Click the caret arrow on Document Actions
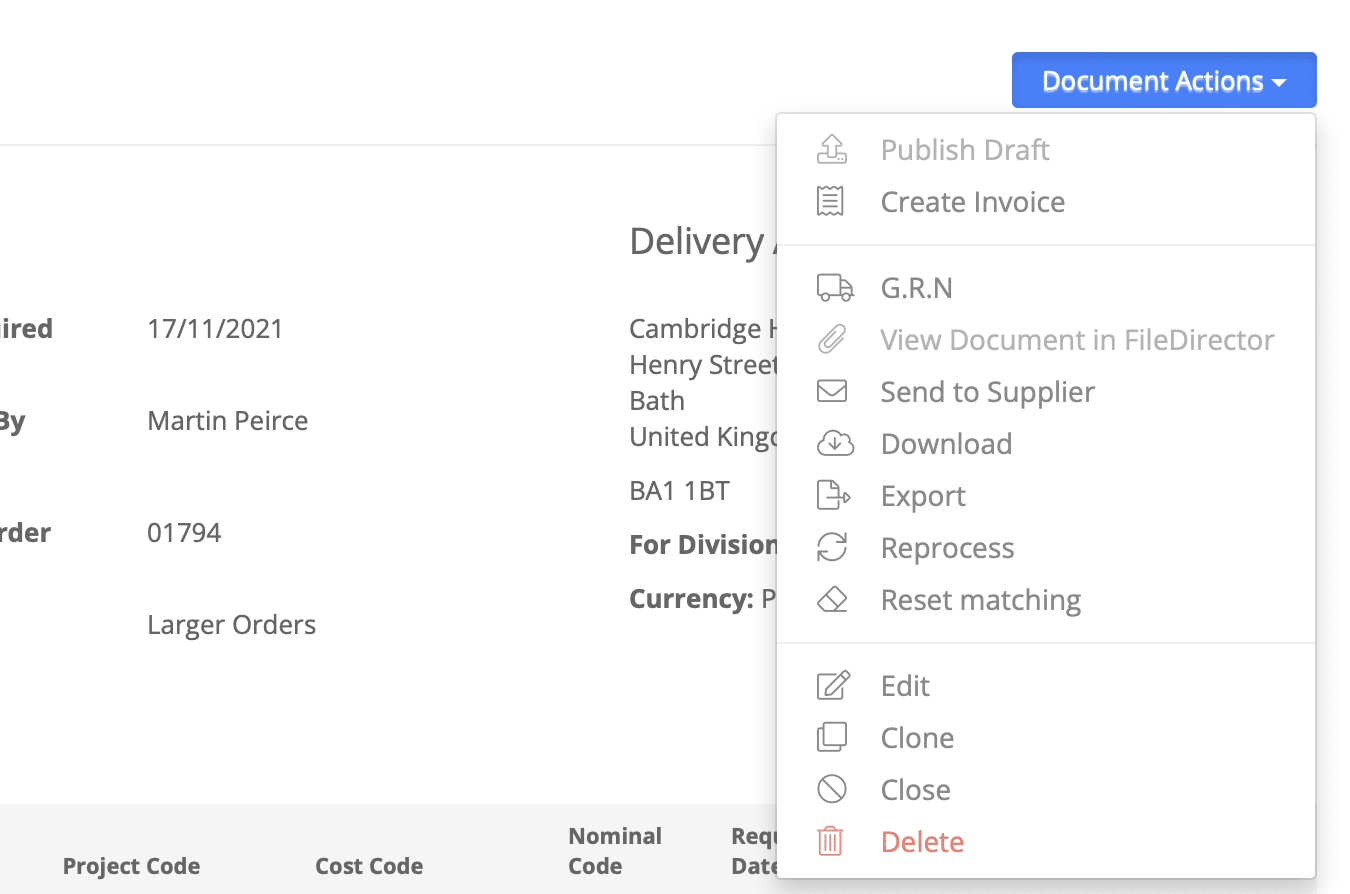The height and width of the screenshot is (894, 1350). tap(1279, 83)
